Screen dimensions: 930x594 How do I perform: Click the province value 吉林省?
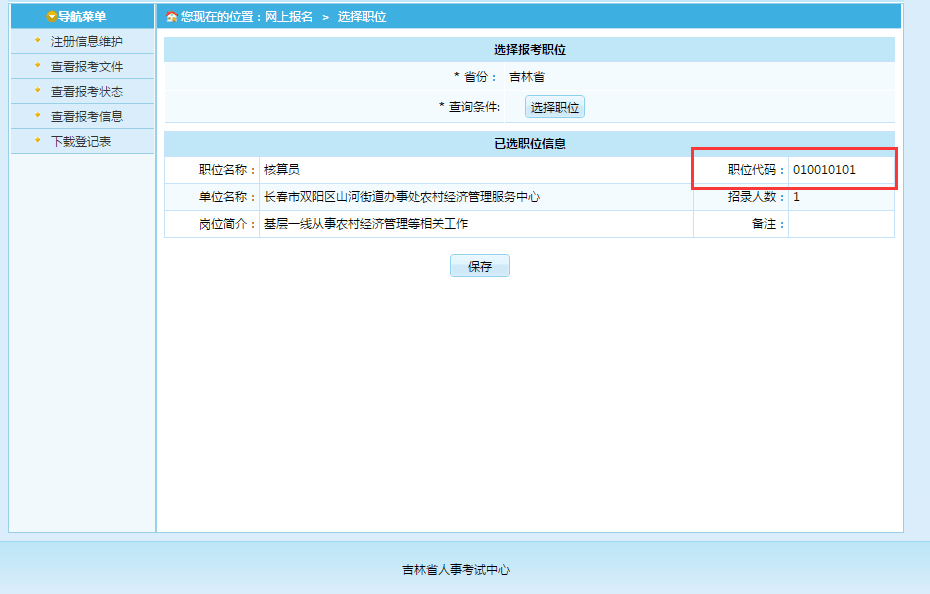pyautogui.click(x=527, y=77)
